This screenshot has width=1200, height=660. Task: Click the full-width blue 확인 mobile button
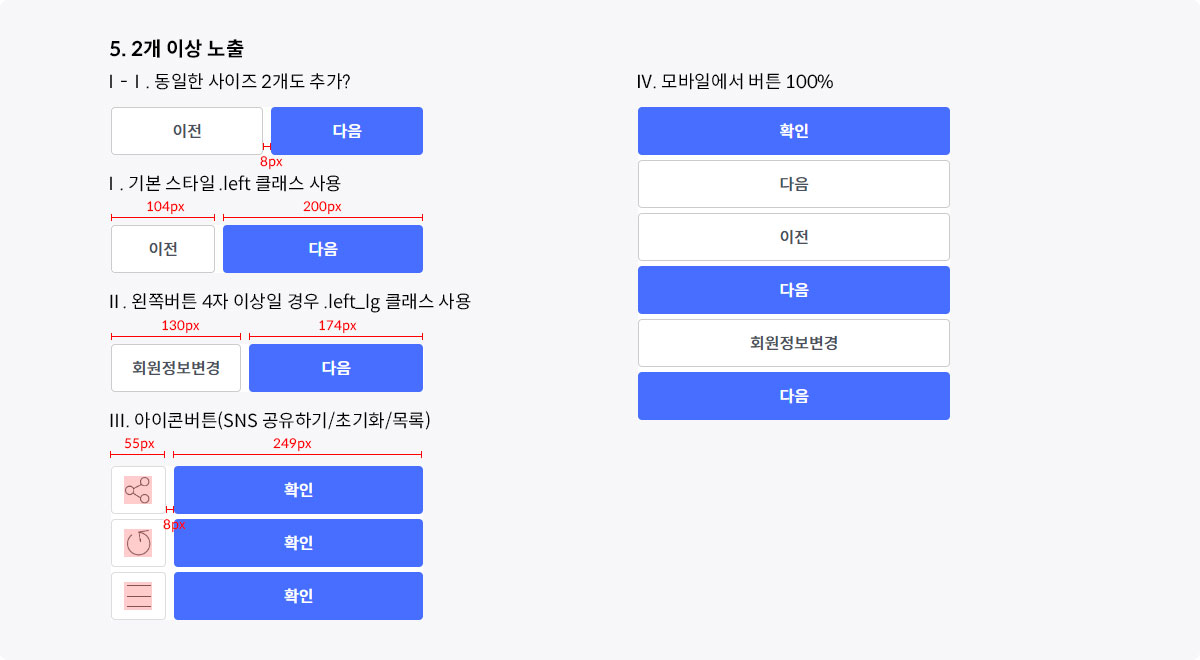click(x=794, y=131)
